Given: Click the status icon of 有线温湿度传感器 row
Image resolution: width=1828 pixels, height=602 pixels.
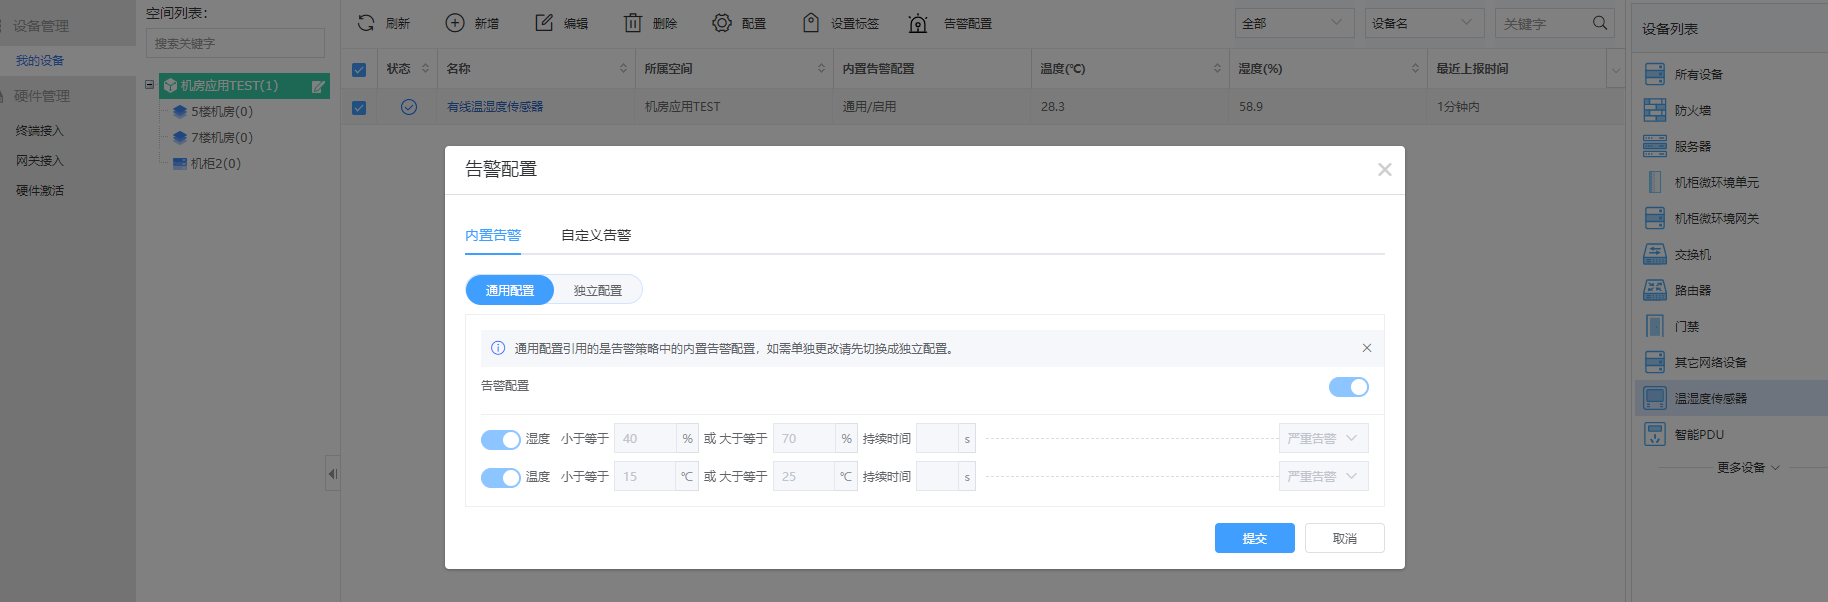Looking at the screenshot, I should coord(409,107).
